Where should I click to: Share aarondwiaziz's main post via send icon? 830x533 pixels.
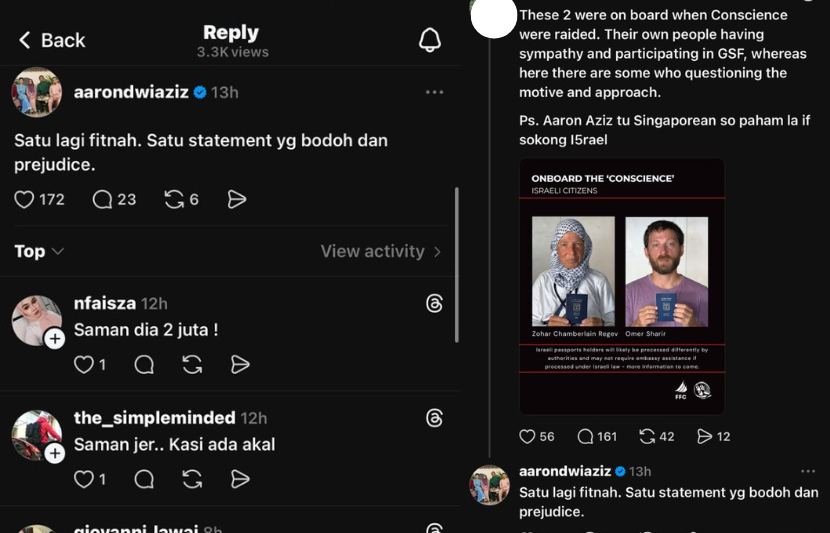point(237,200)
